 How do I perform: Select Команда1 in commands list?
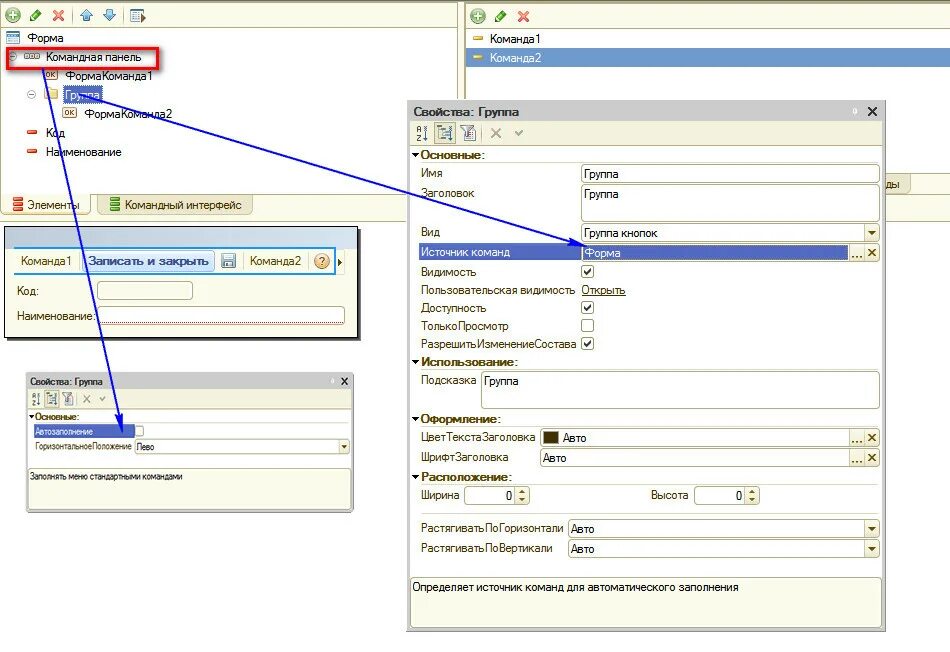514,39
